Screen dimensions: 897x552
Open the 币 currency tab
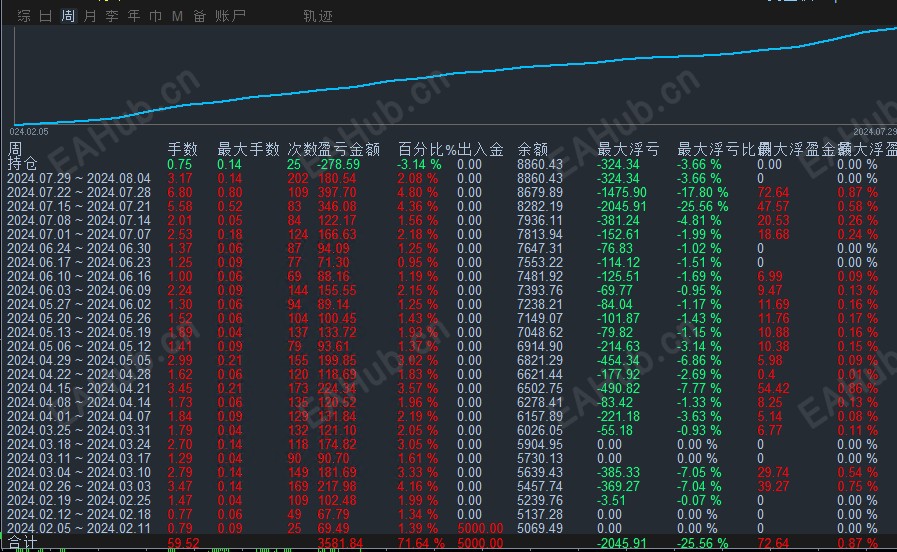155,16
